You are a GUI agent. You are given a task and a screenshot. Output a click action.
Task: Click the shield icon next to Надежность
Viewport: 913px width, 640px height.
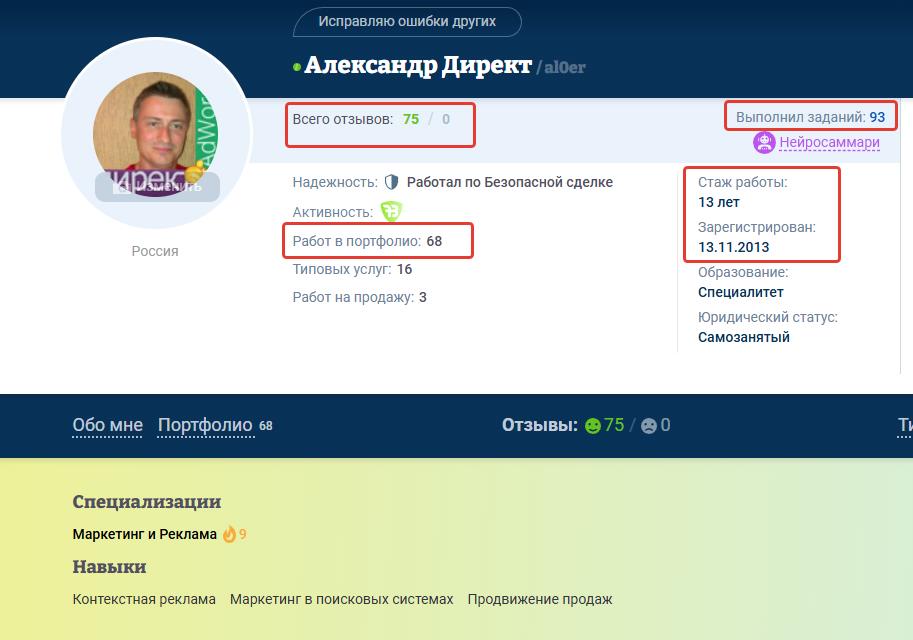392,182
